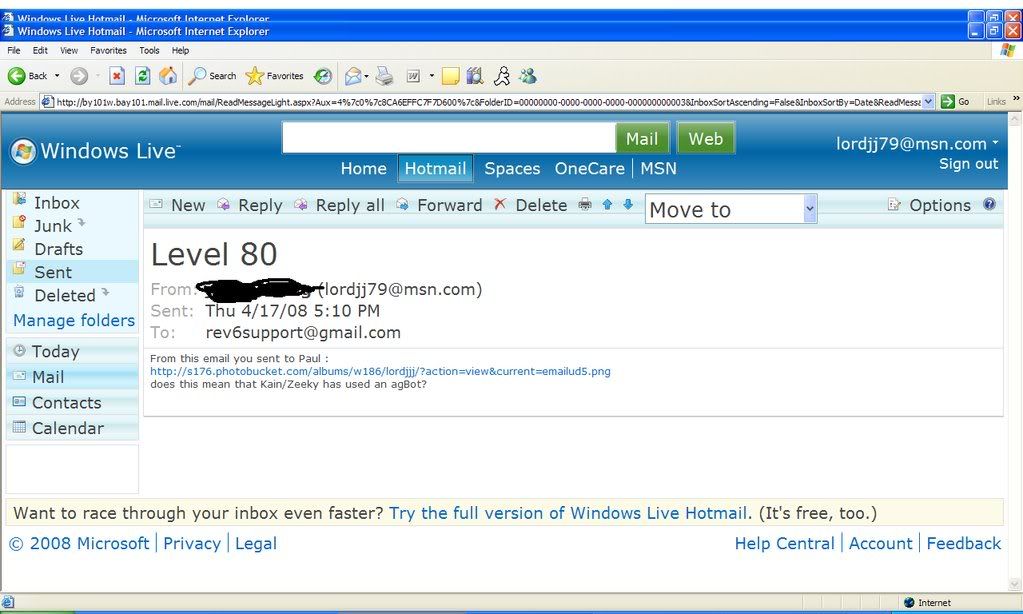Click the Edit with Word toolbar icon
This screenshot has height=614, width=1023.
pos(413,76)
